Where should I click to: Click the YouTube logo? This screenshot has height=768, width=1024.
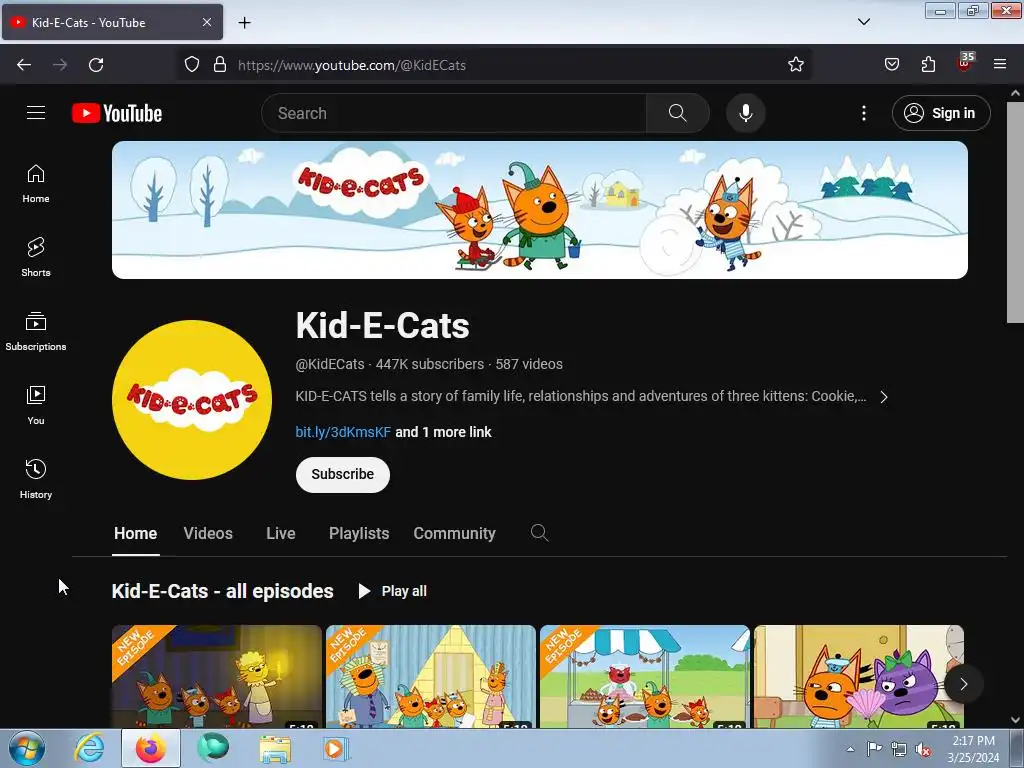(117, 113)
